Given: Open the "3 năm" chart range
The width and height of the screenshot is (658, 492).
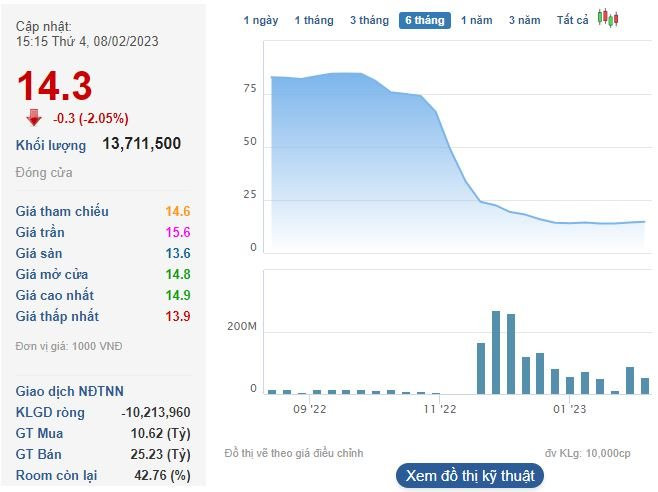Looking at the screenshot, I should click(x=524, y=20).
